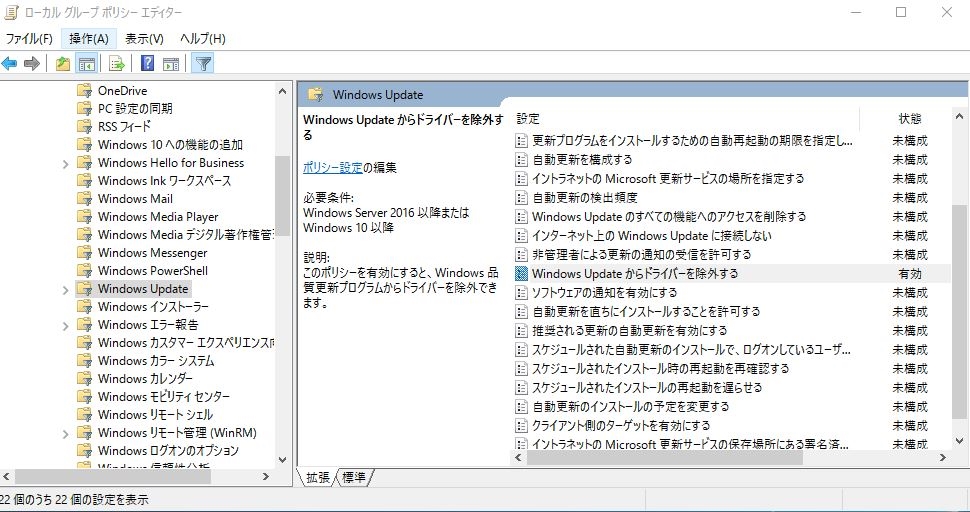
Task: Switch to the 標準 tab
Action: click(x=354, y=477)
